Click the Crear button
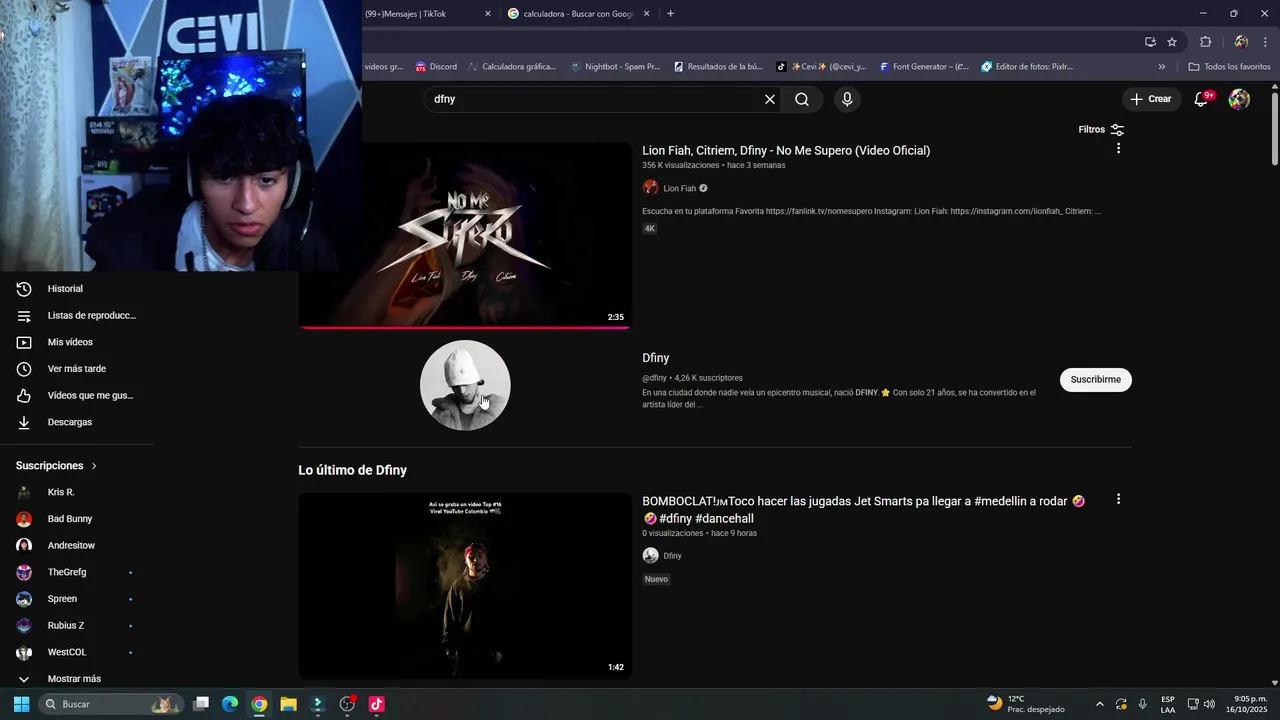1280x720 pixels. (x=1151, y=99)
